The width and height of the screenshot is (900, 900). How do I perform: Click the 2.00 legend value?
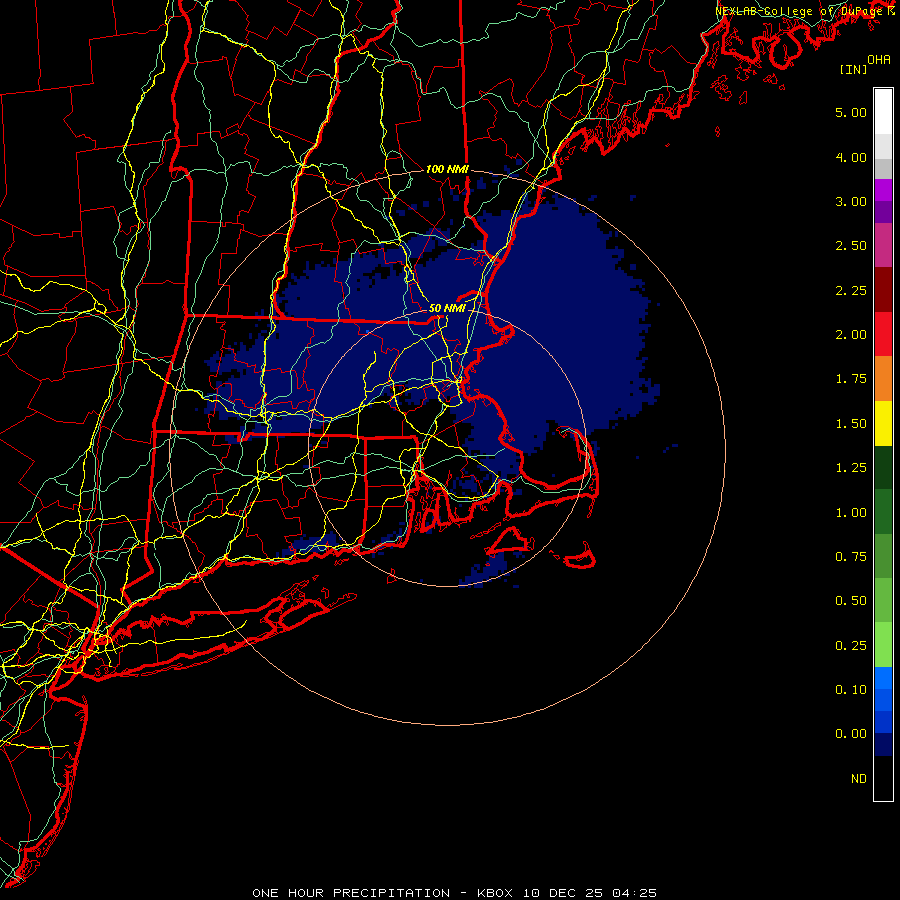pos(851,335)
